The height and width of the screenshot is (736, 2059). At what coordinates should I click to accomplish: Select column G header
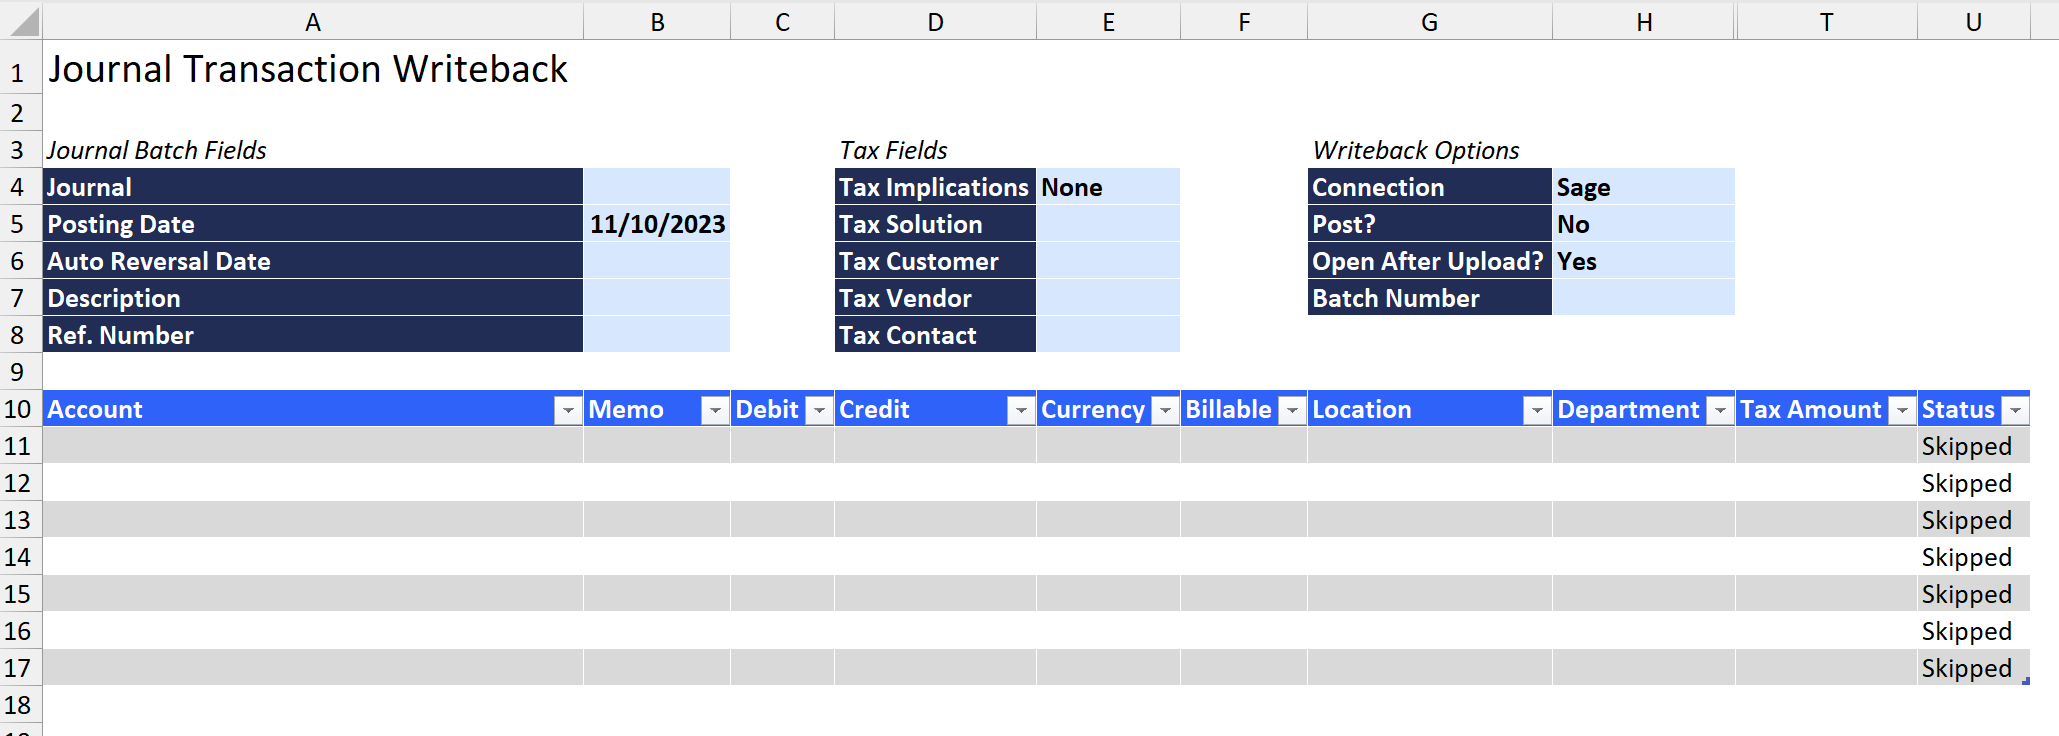1430,22
